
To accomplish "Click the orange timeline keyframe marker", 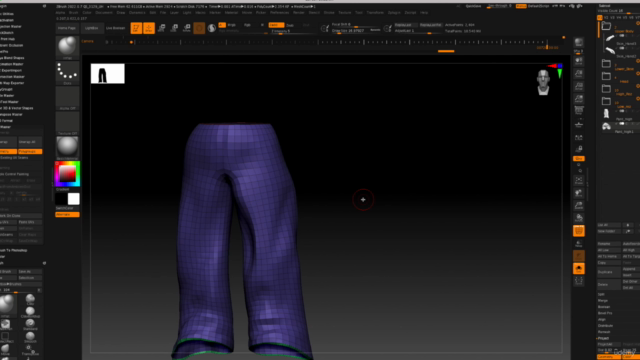I will pos(131,42).
